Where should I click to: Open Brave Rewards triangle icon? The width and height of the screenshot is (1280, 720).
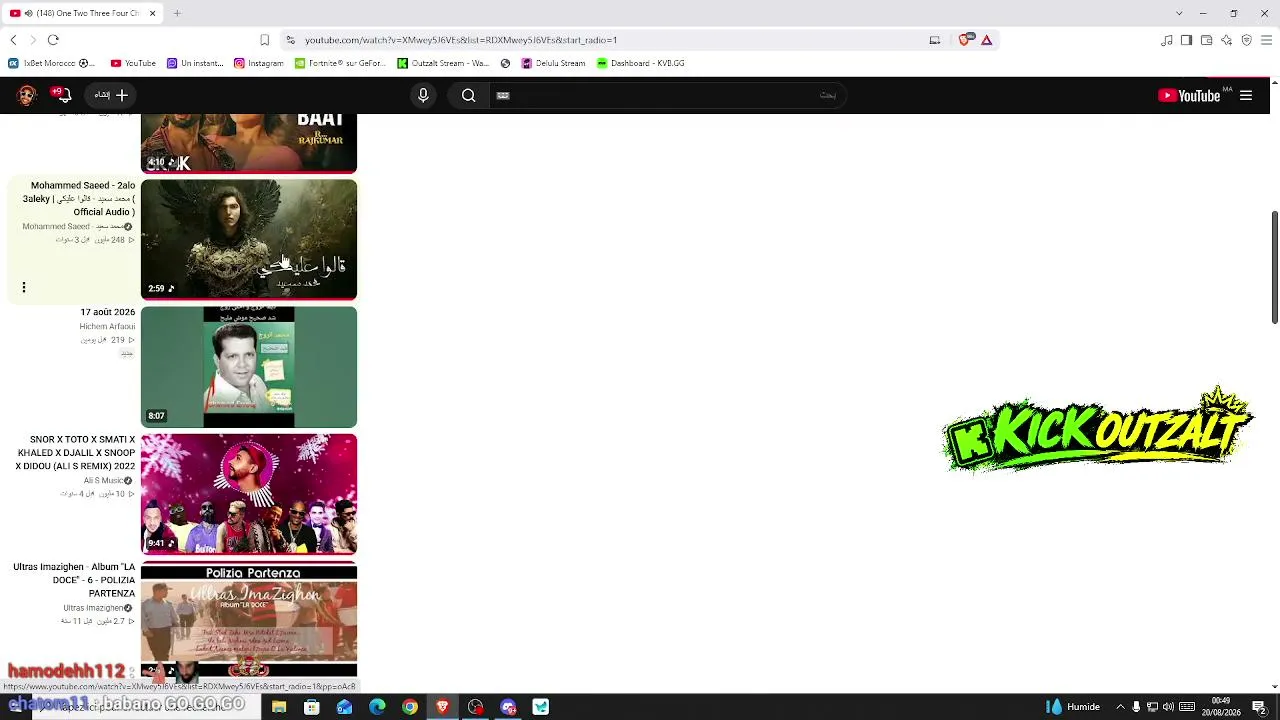(x=986, y=40)
